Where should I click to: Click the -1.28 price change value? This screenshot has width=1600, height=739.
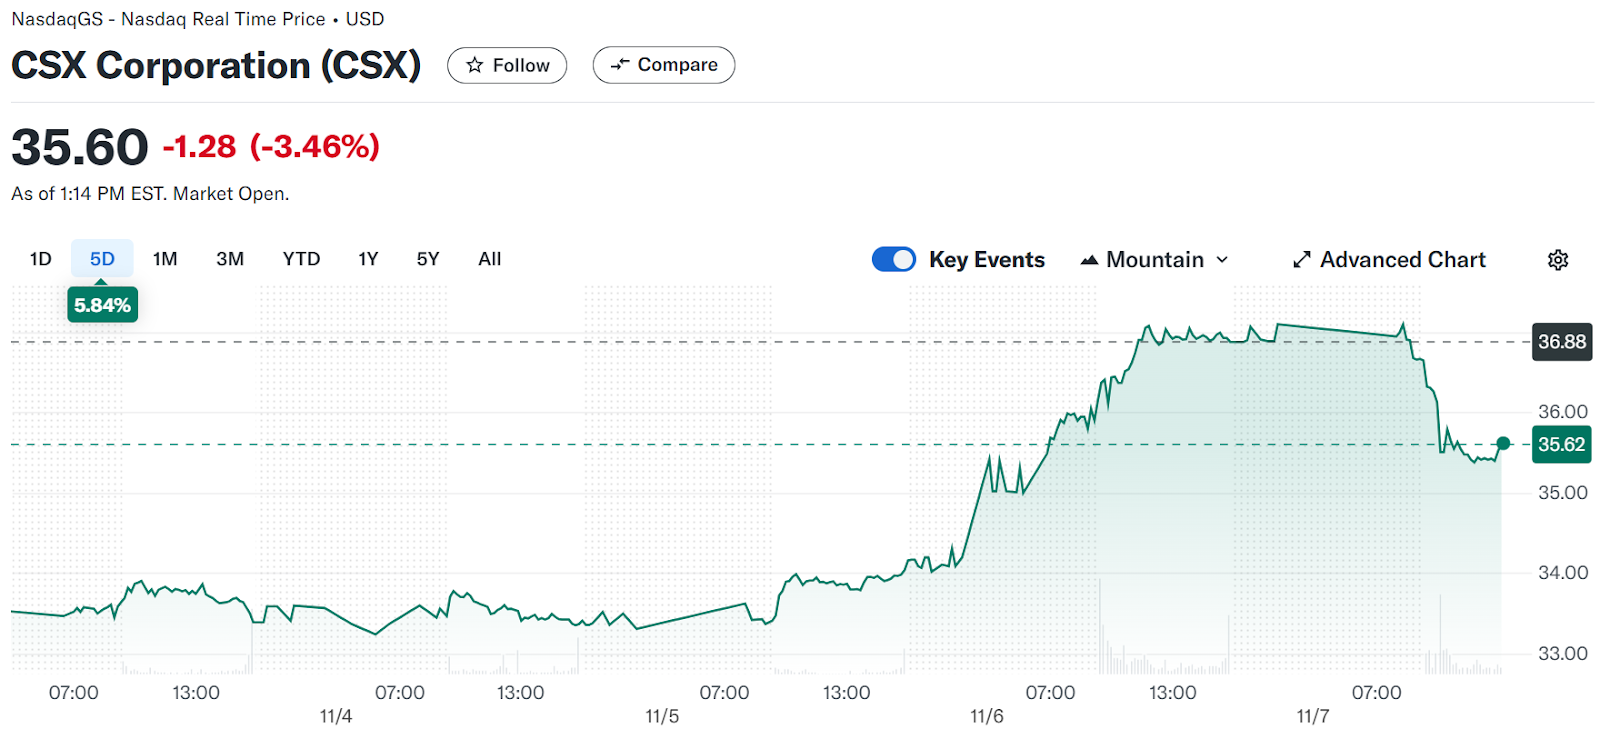200,147
